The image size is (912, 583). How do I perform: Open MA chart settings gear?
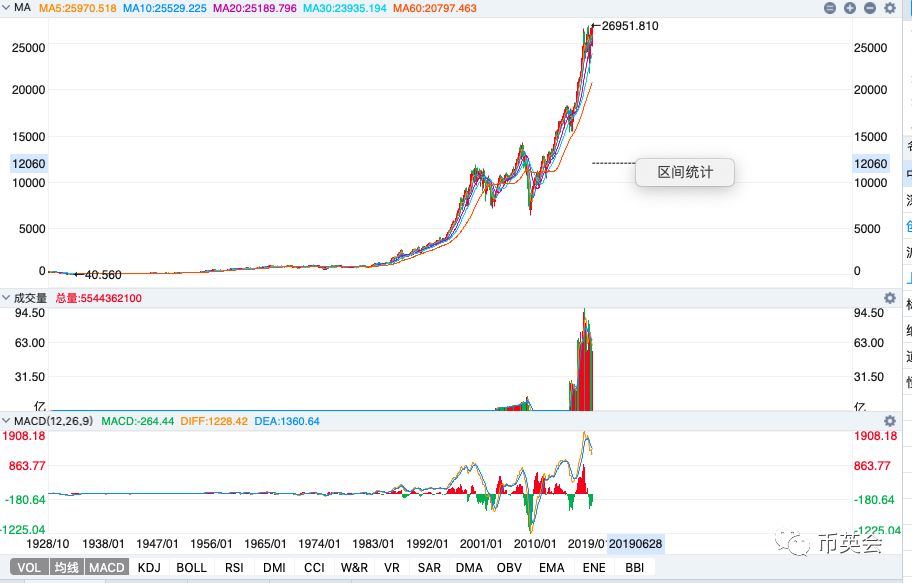coord(889,8)
